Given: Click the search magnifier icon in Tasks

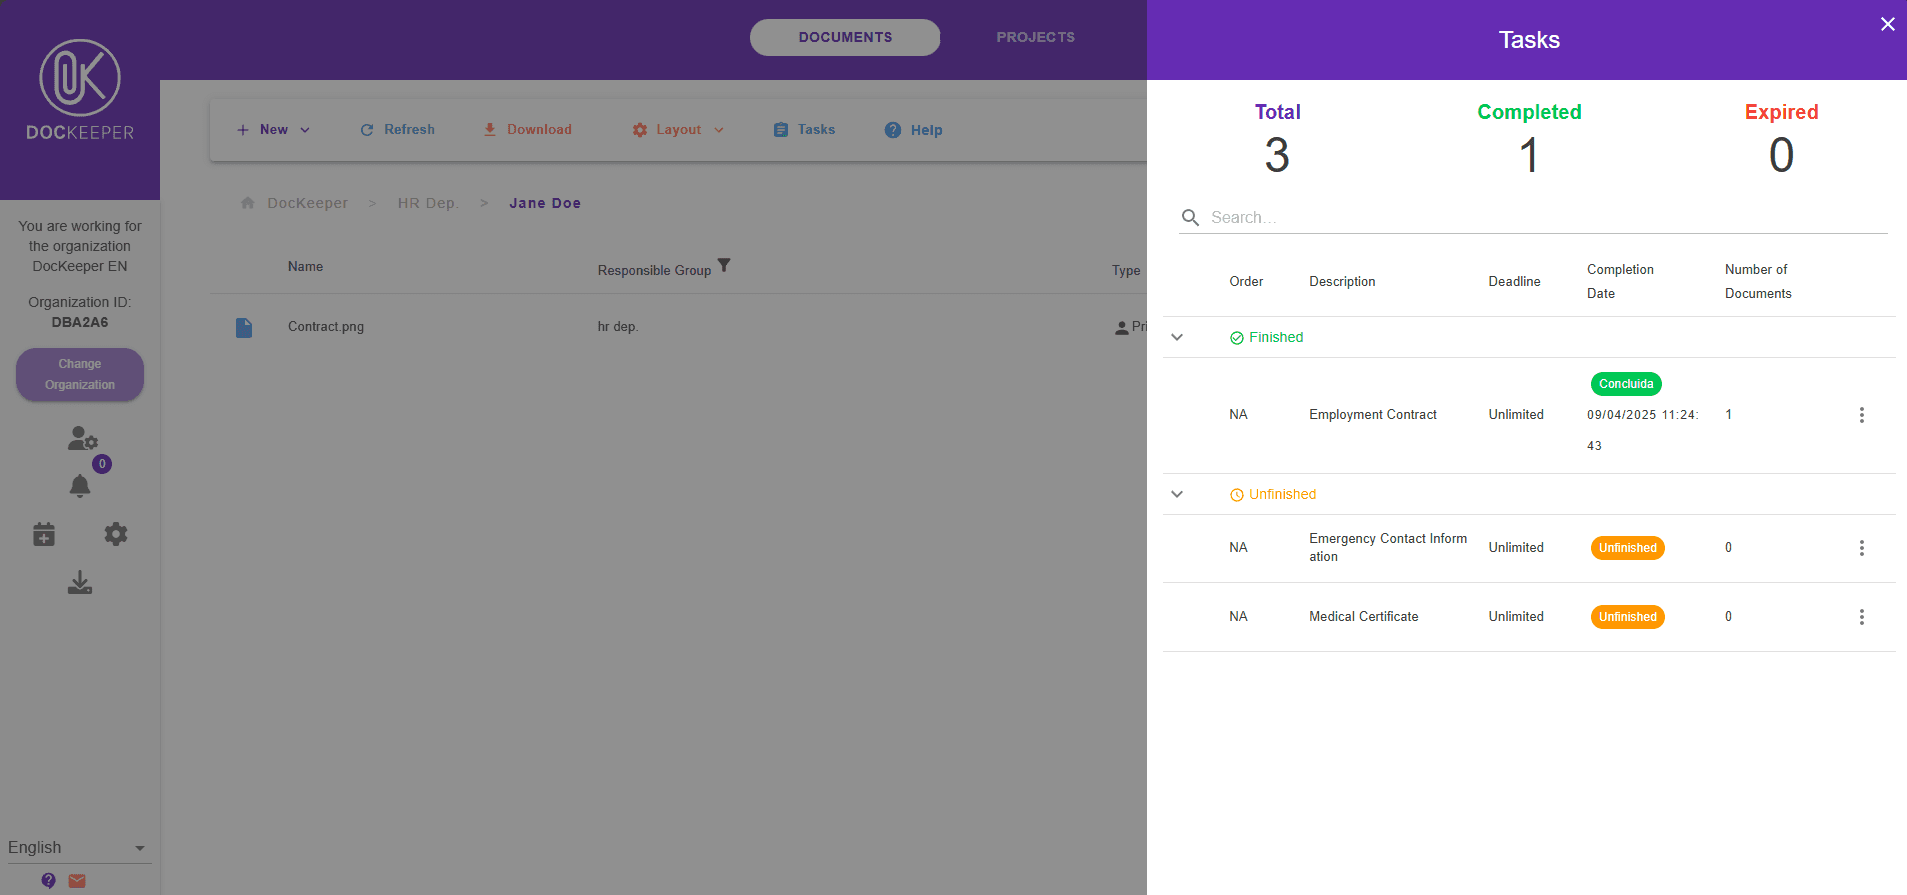Looking at the screenshot, I should point(1190,217).
